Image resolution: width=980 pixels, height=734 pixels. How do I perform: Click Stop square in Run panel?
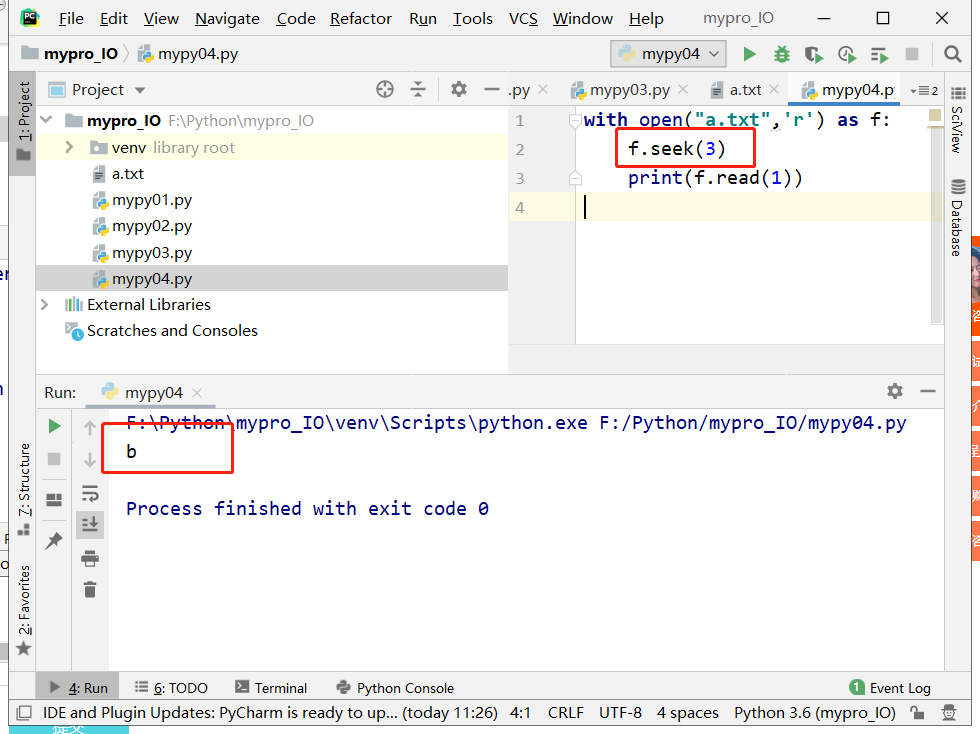click(x=54, y=459)
